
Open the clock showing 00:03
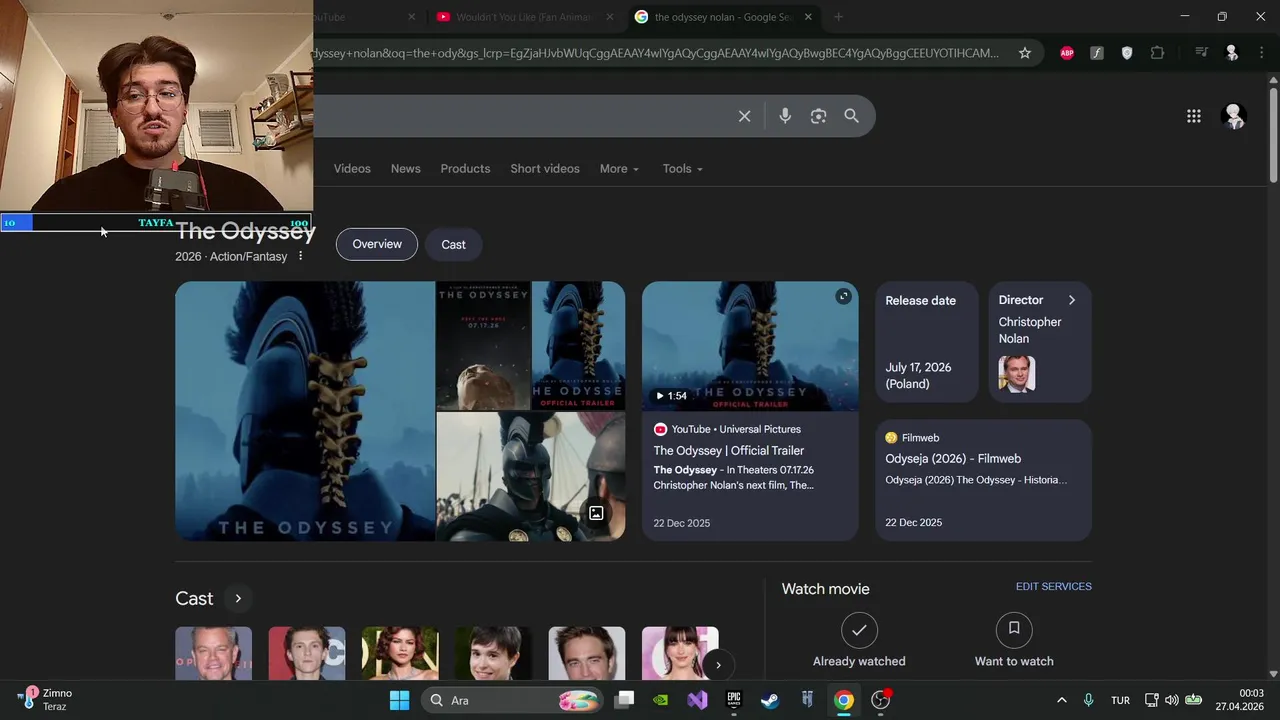pyautogui.click(x=1240, y=700)
